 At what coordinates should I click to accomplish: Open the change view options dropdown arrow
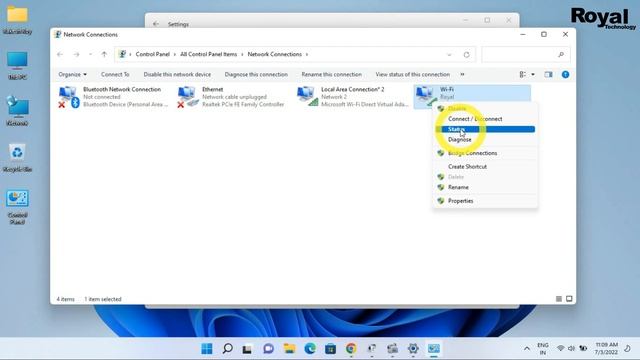(533, 75)
